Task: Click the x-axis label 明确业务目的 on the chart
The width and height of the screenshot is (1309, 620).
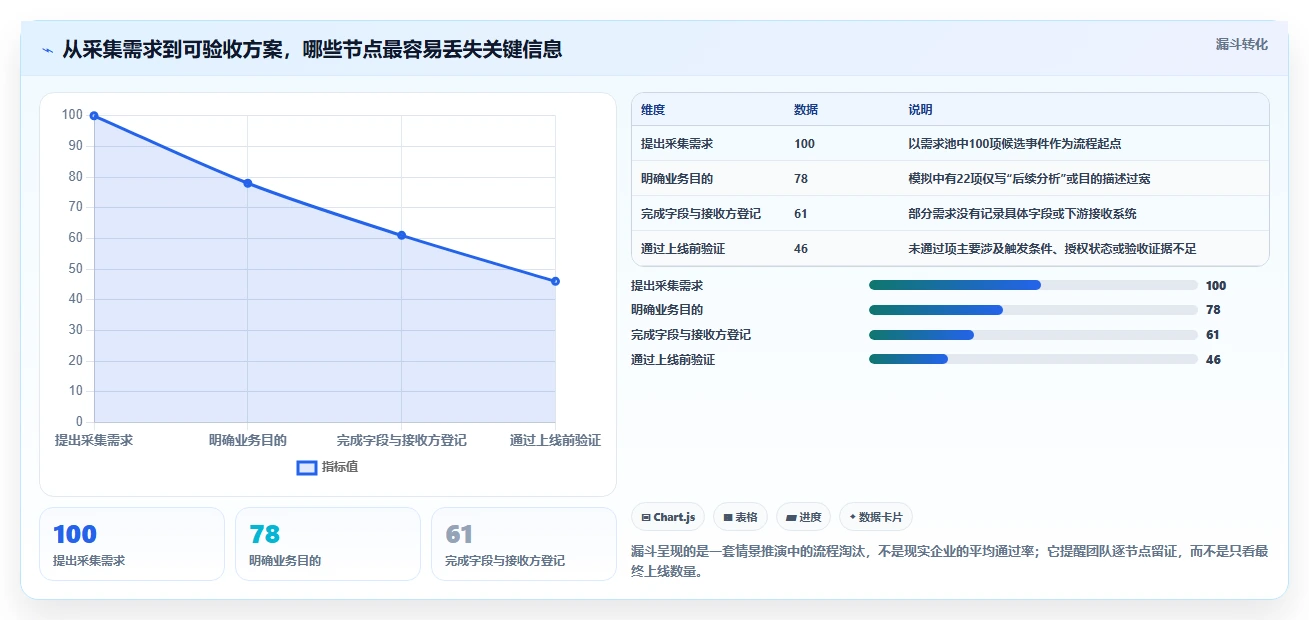Action: pyautogui.click(x=248, y=440)
